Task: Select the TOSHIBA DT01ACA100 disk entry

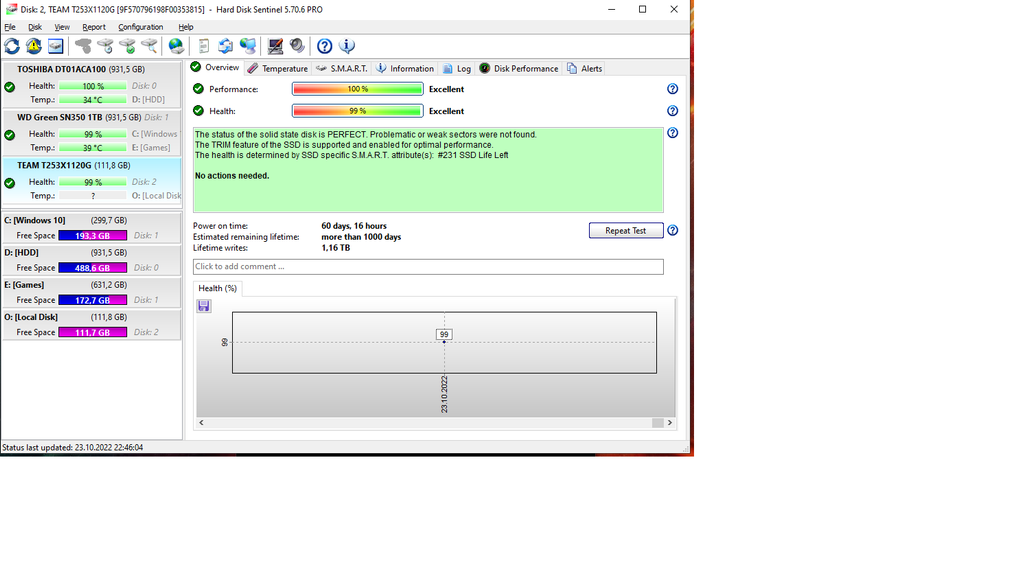Action: pos(91,84)
